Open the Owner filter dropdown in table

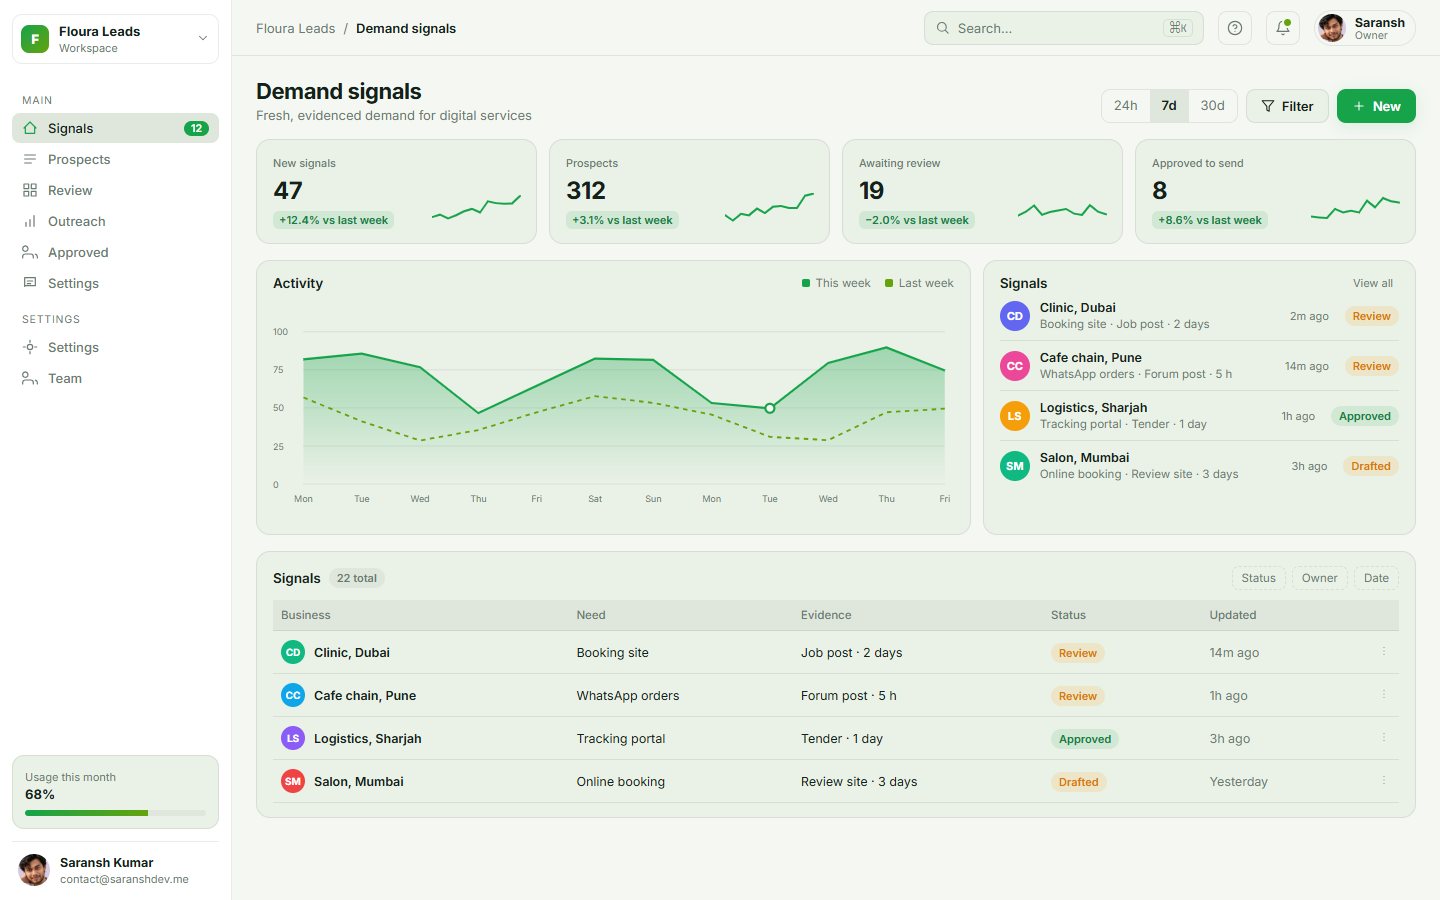pyautogui.click(x=1319, y=578)
